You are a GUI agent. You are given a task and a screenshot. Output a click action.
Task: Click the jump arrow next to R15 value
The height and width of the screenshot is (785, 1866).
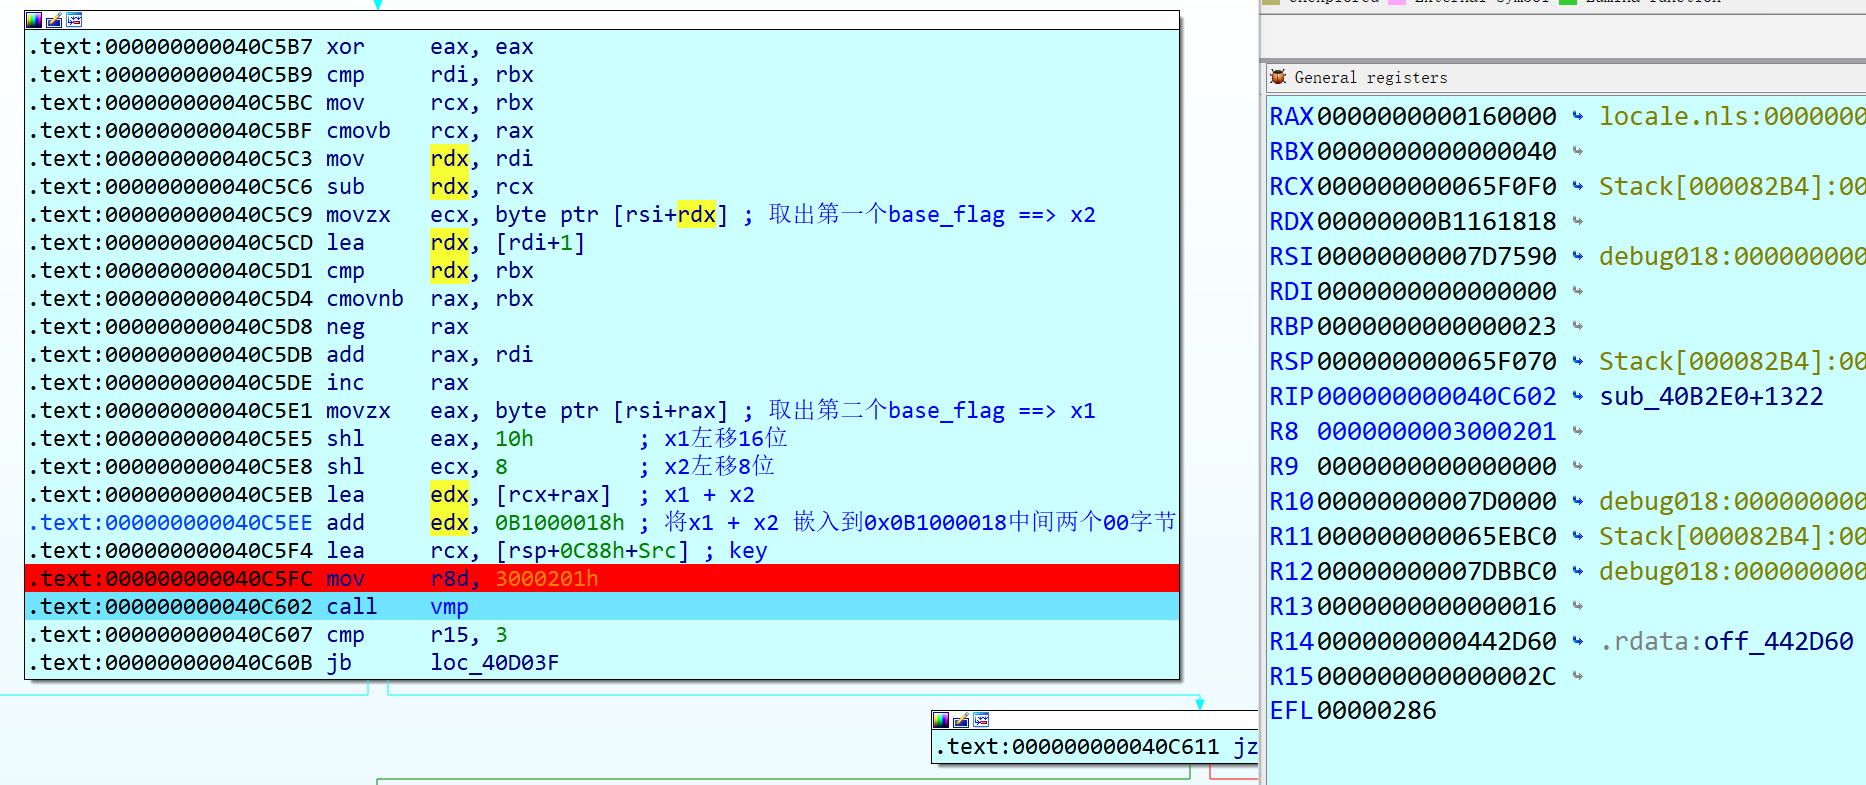click(1578, 676)
